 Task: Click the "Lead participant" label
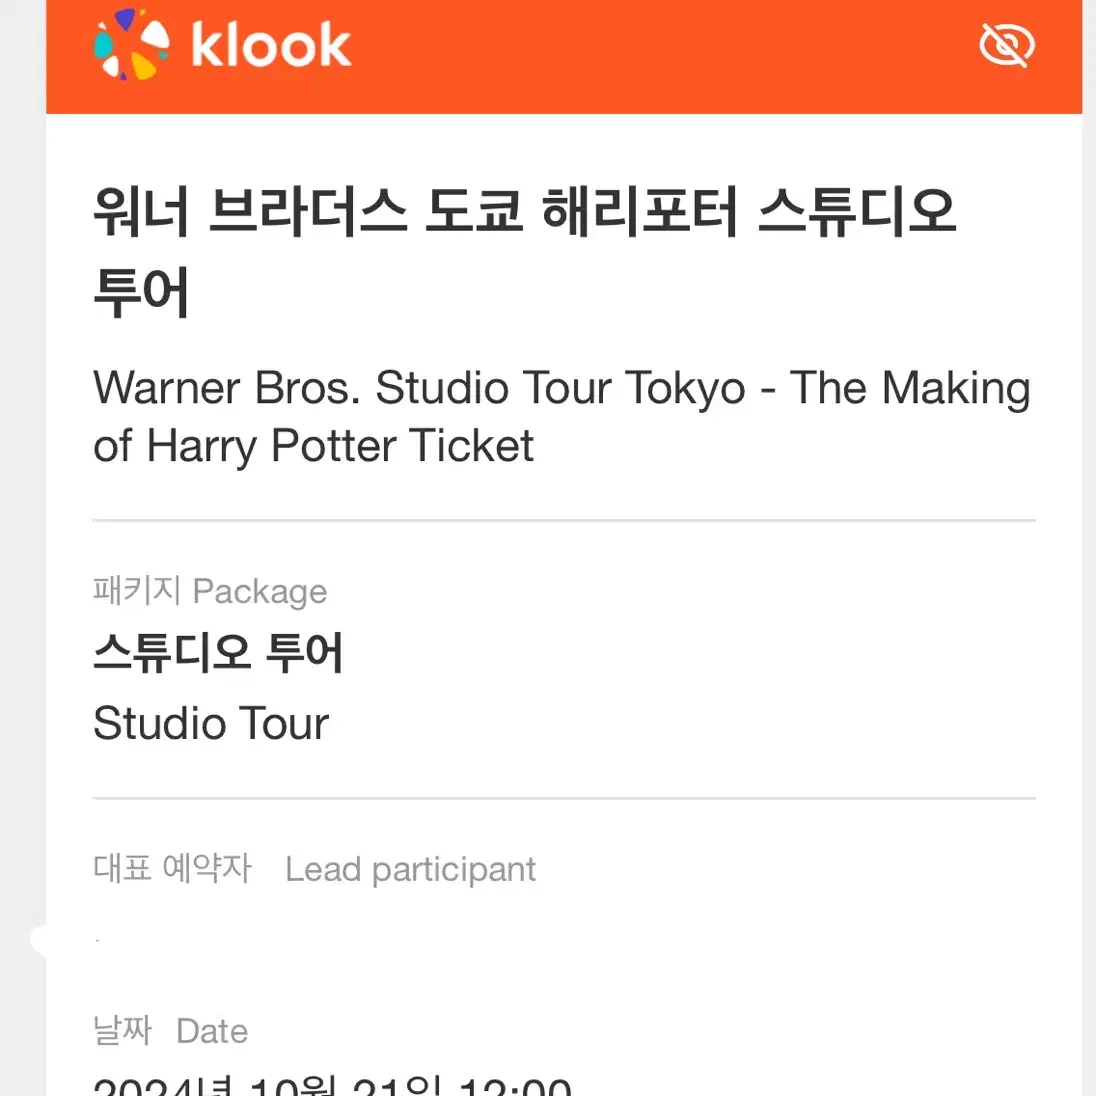pos(410,870)
